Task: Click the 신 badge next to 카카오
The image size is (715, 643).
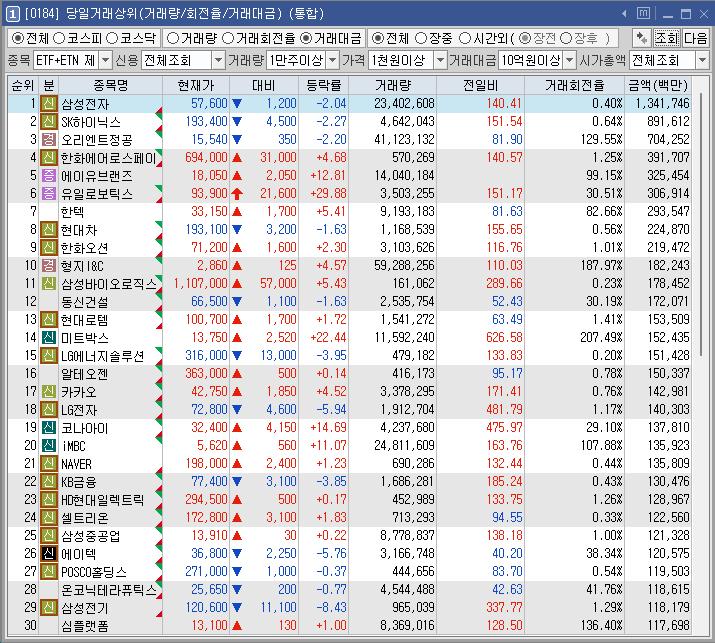Action: [x=49, y=392]
